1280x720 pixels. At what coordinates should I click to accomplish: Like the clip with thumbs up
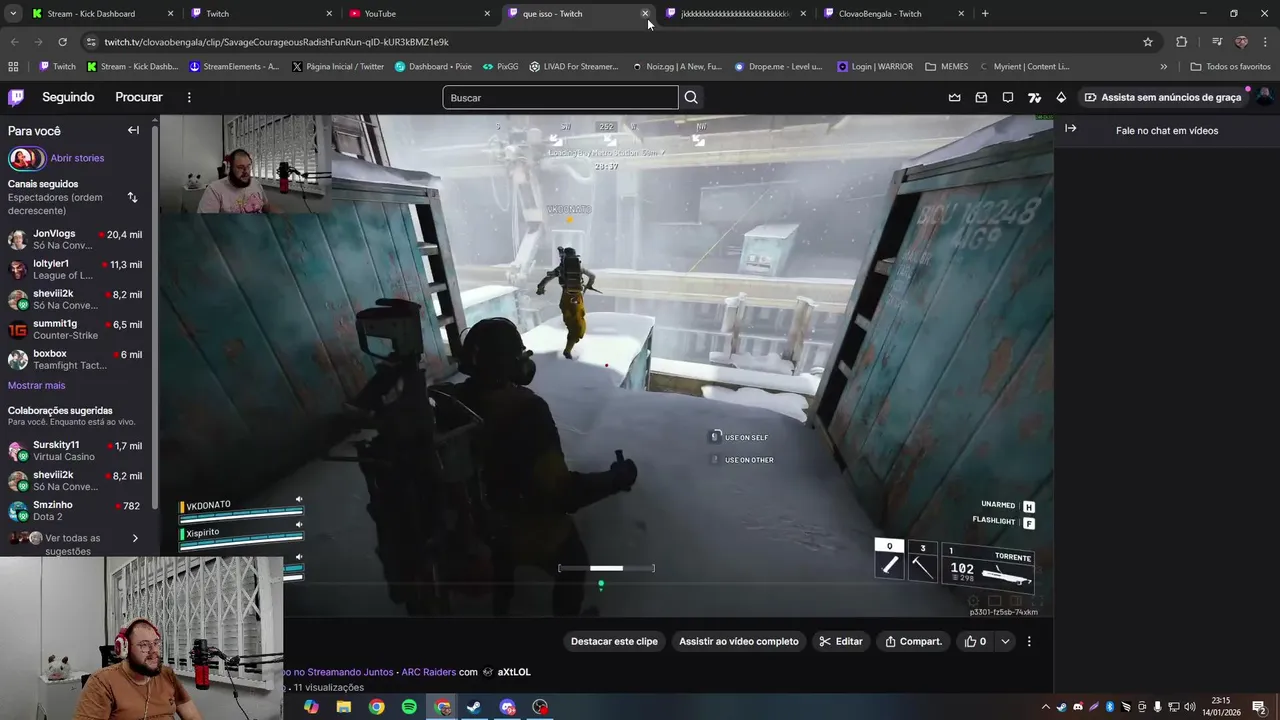click(x=975, y=641)
